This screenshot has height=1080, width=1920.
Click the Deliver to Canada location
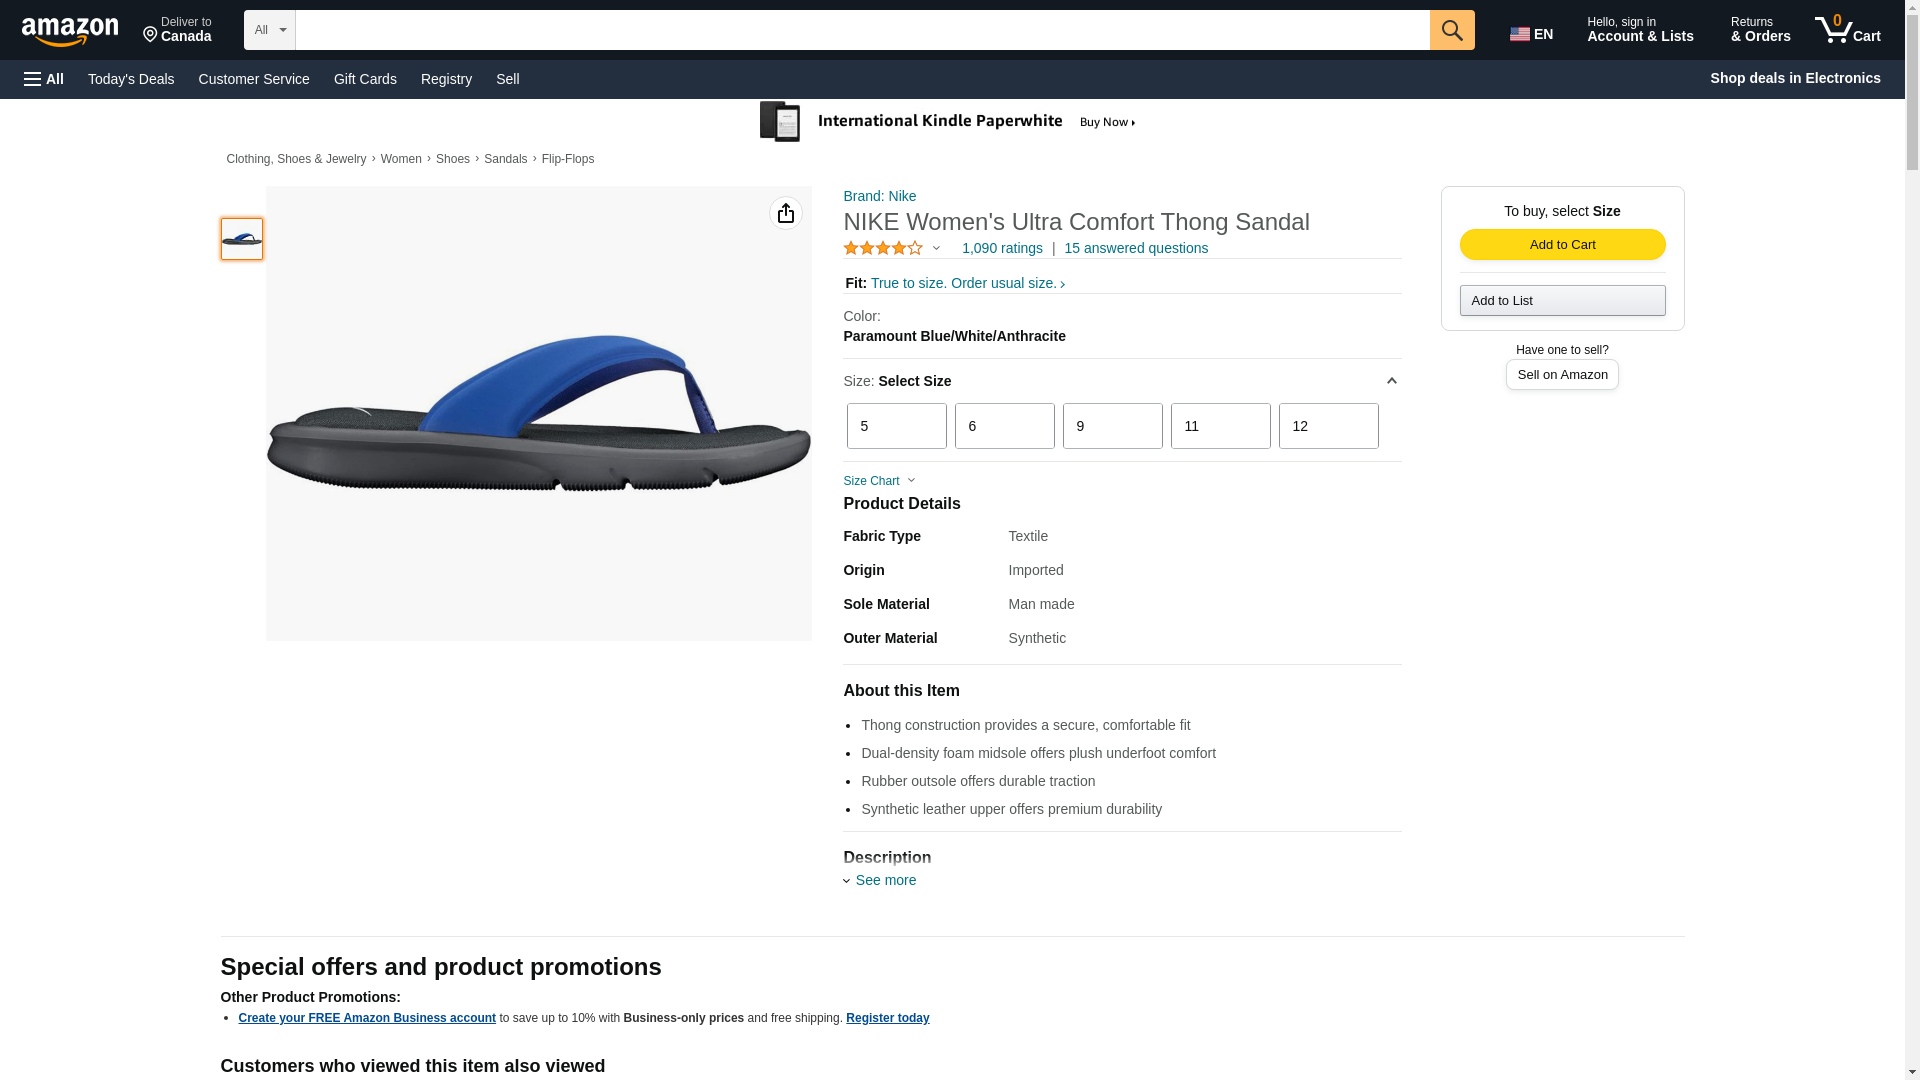[177, 30]
